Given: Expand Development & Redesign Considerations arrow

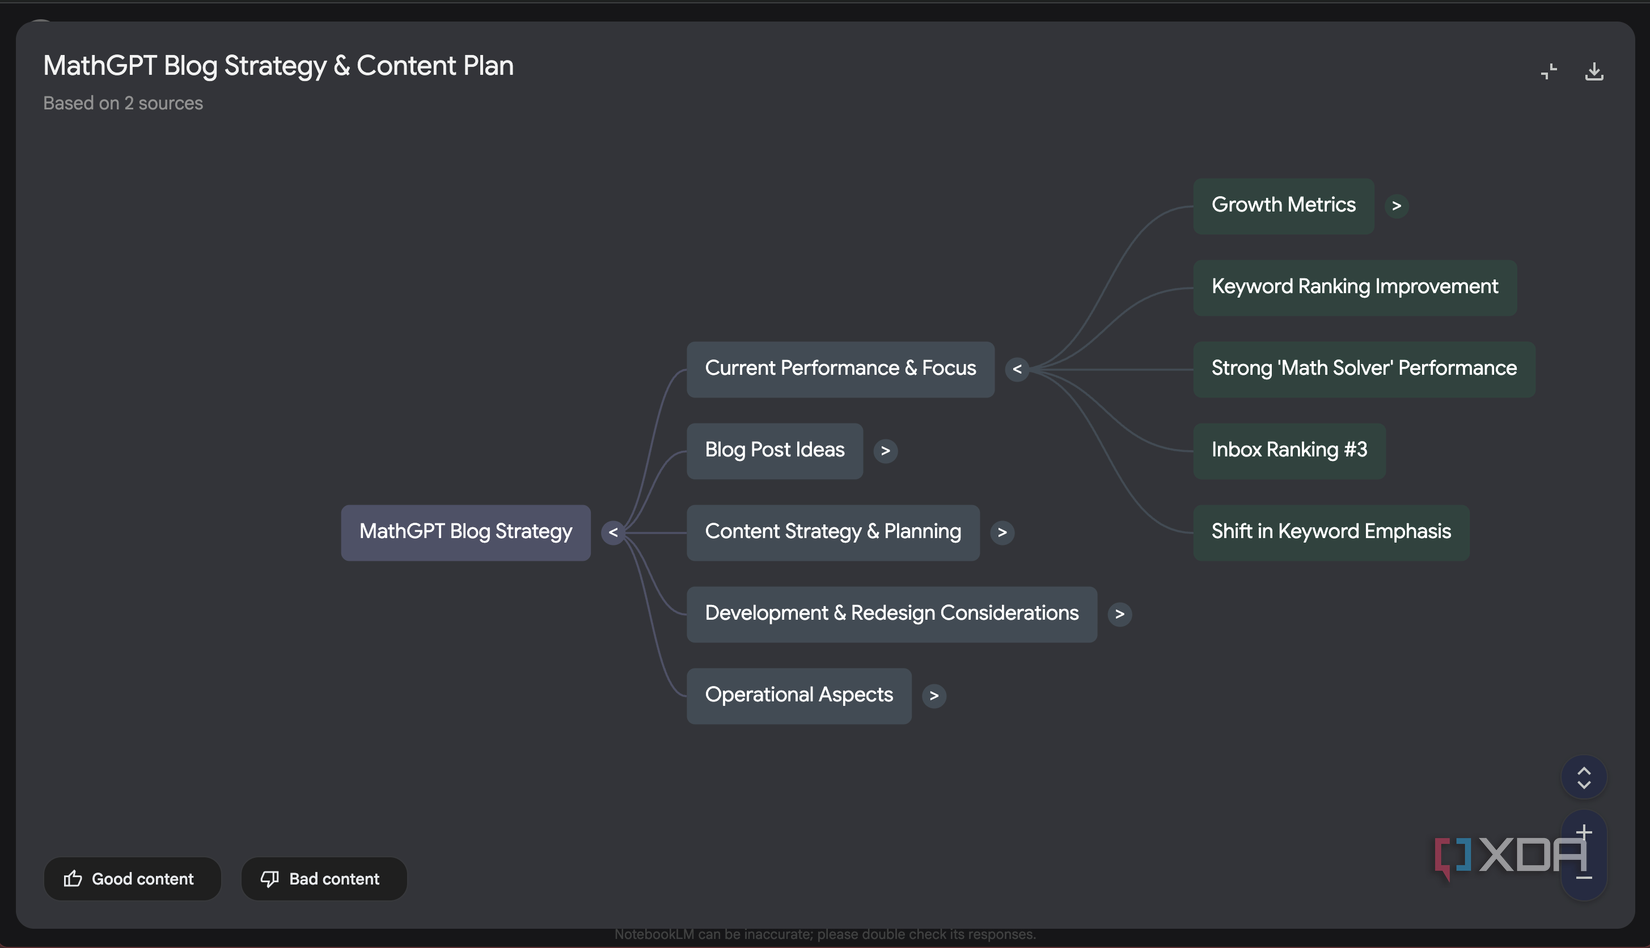Looking at the screenshot, I should [x=1120, y=614].
